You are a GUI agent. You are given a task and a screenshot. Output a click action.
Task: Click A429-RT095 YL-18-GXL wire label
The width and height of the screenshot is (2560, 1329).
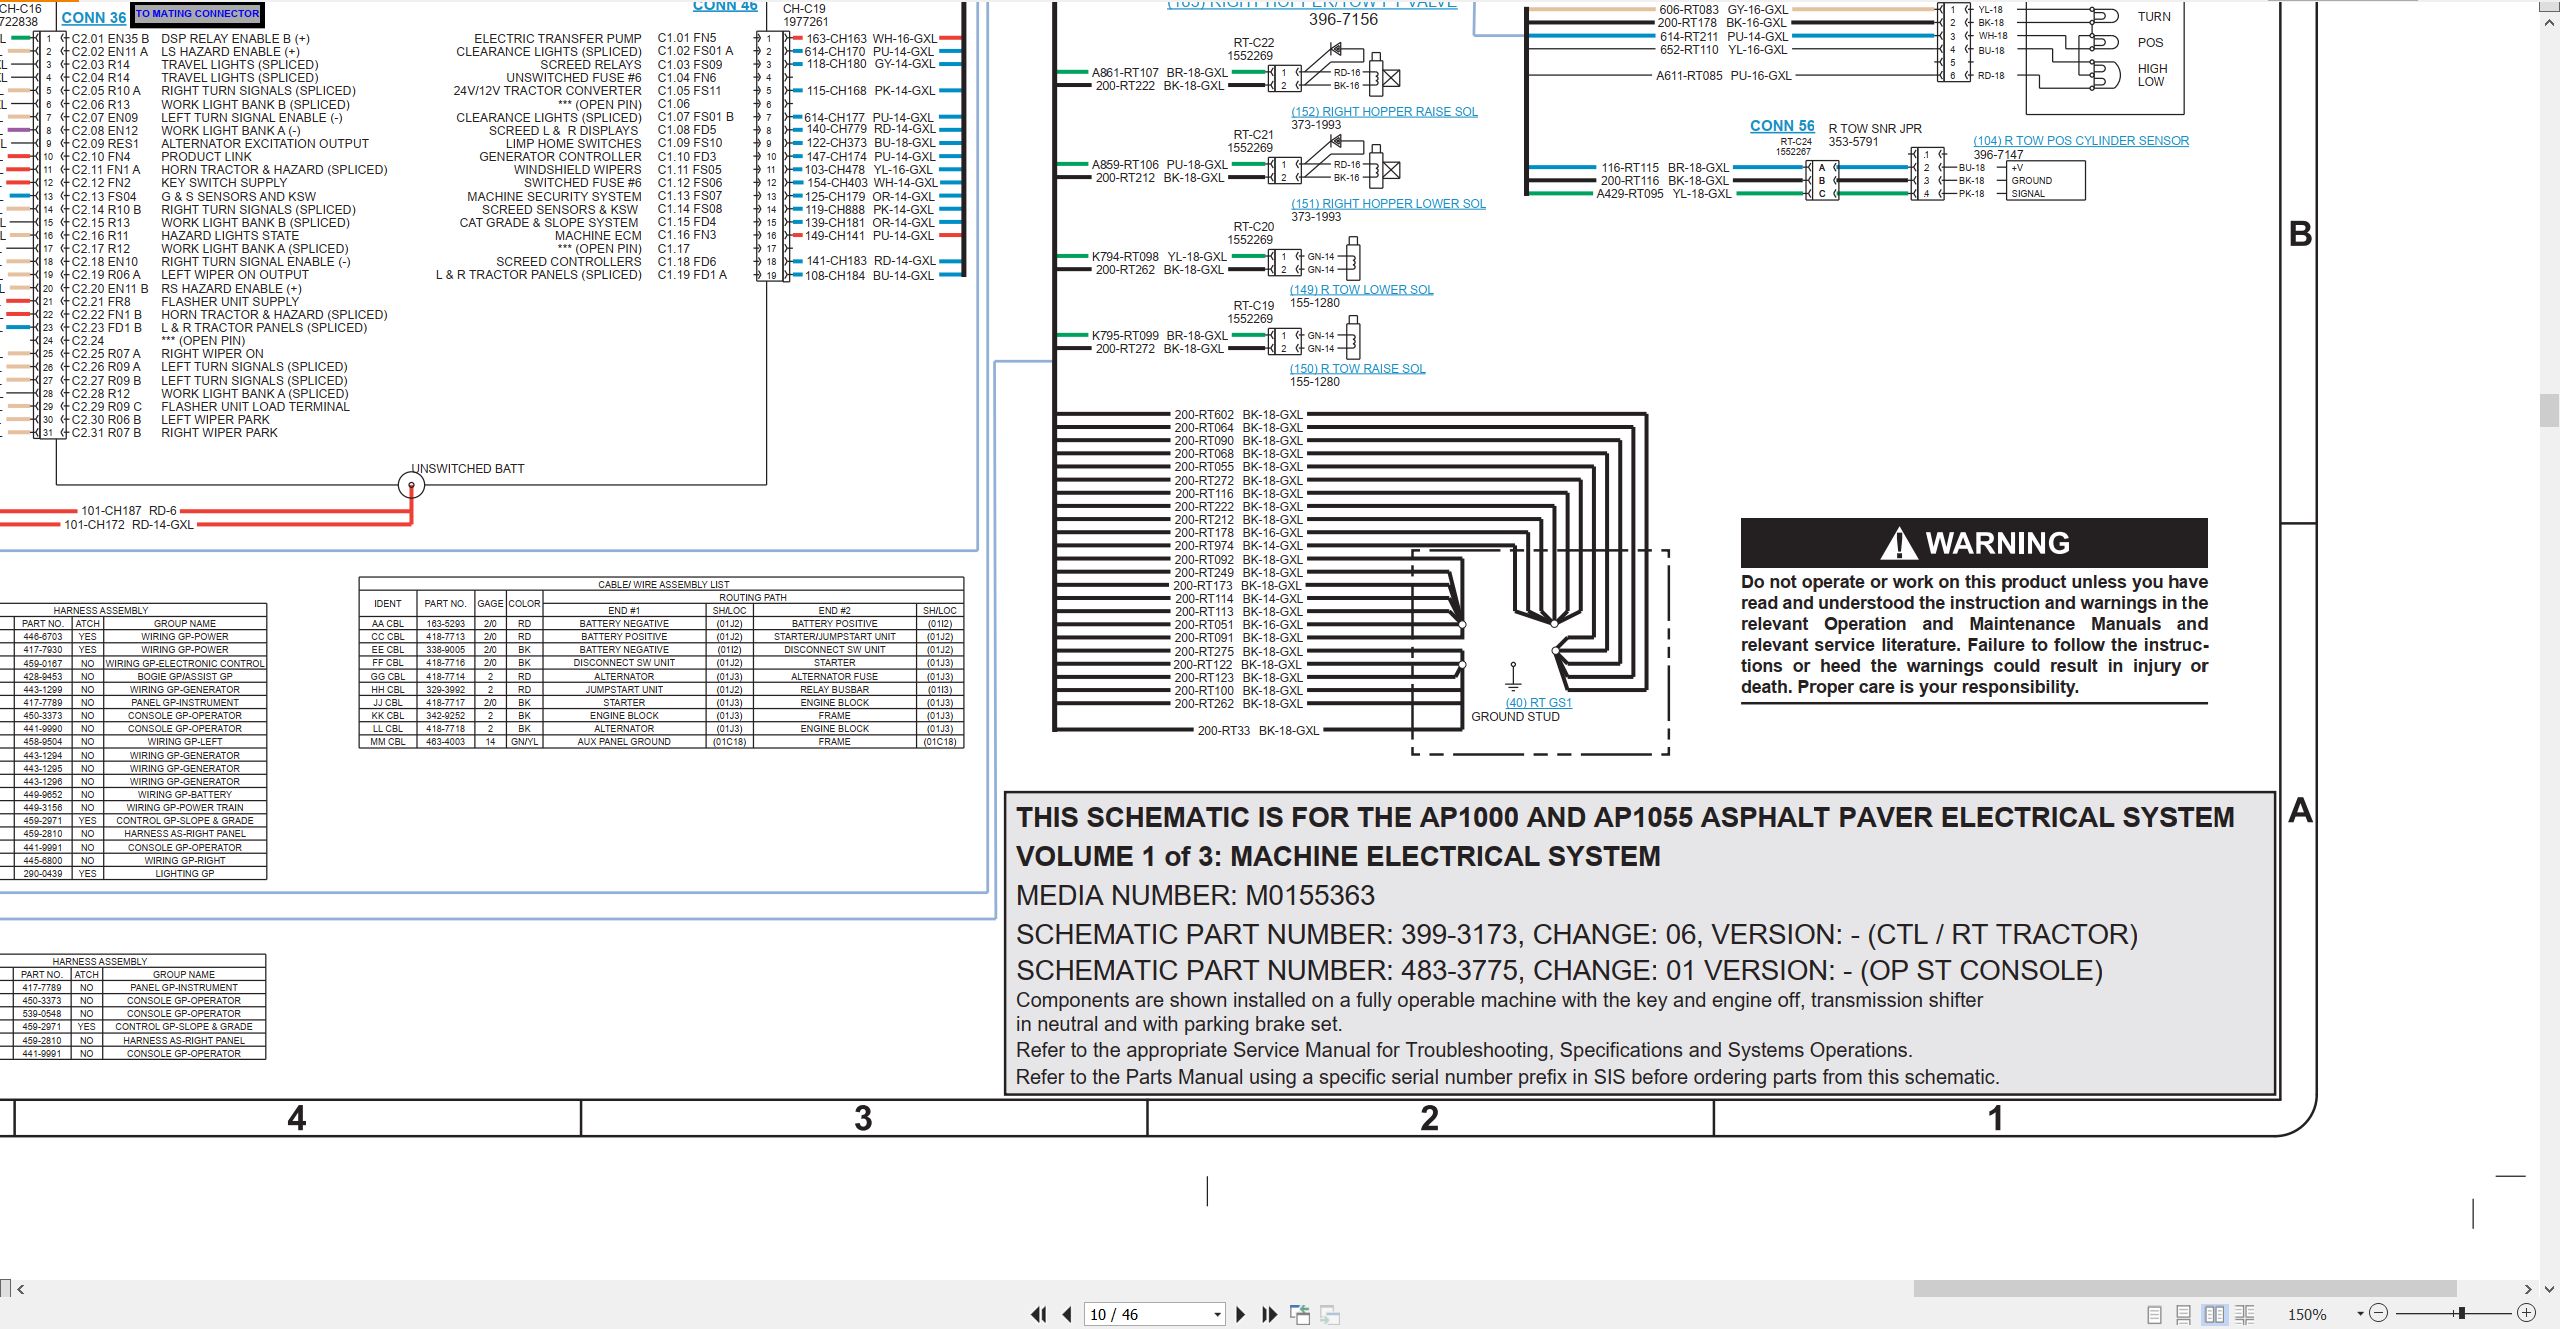pyautogui.click(x=1663, y=194)
